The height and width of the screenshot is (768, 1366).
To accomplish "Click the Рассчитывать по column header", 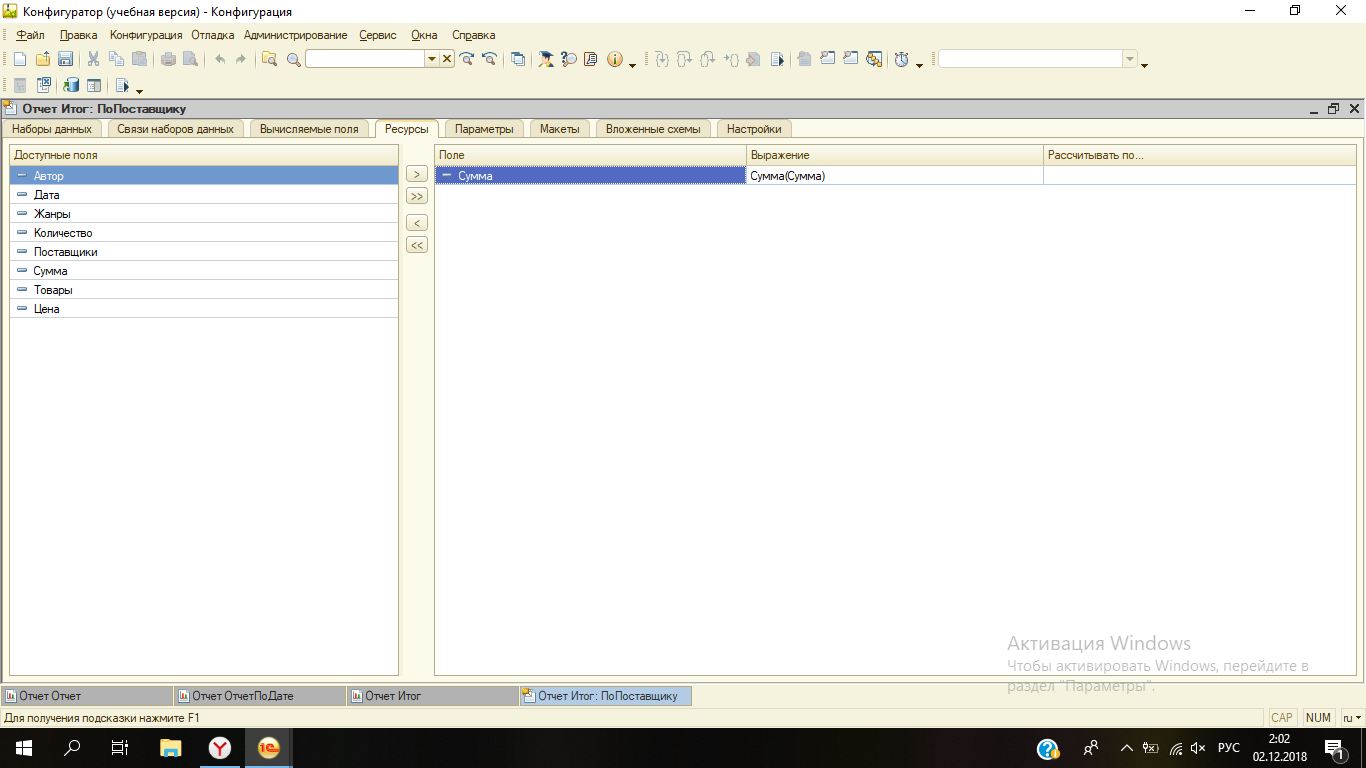I will pyautogui.click(x=1200, y=155).
